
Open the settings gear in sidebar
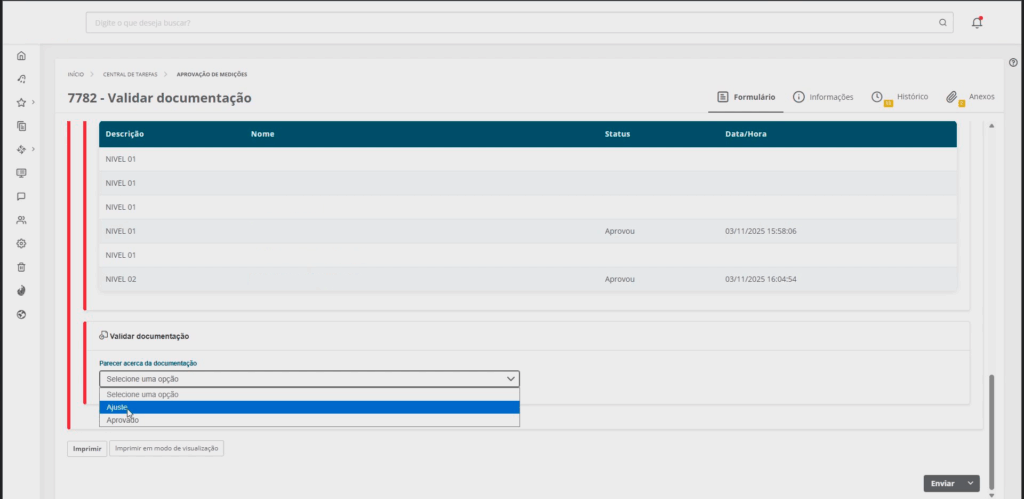(x=21, y=243)
